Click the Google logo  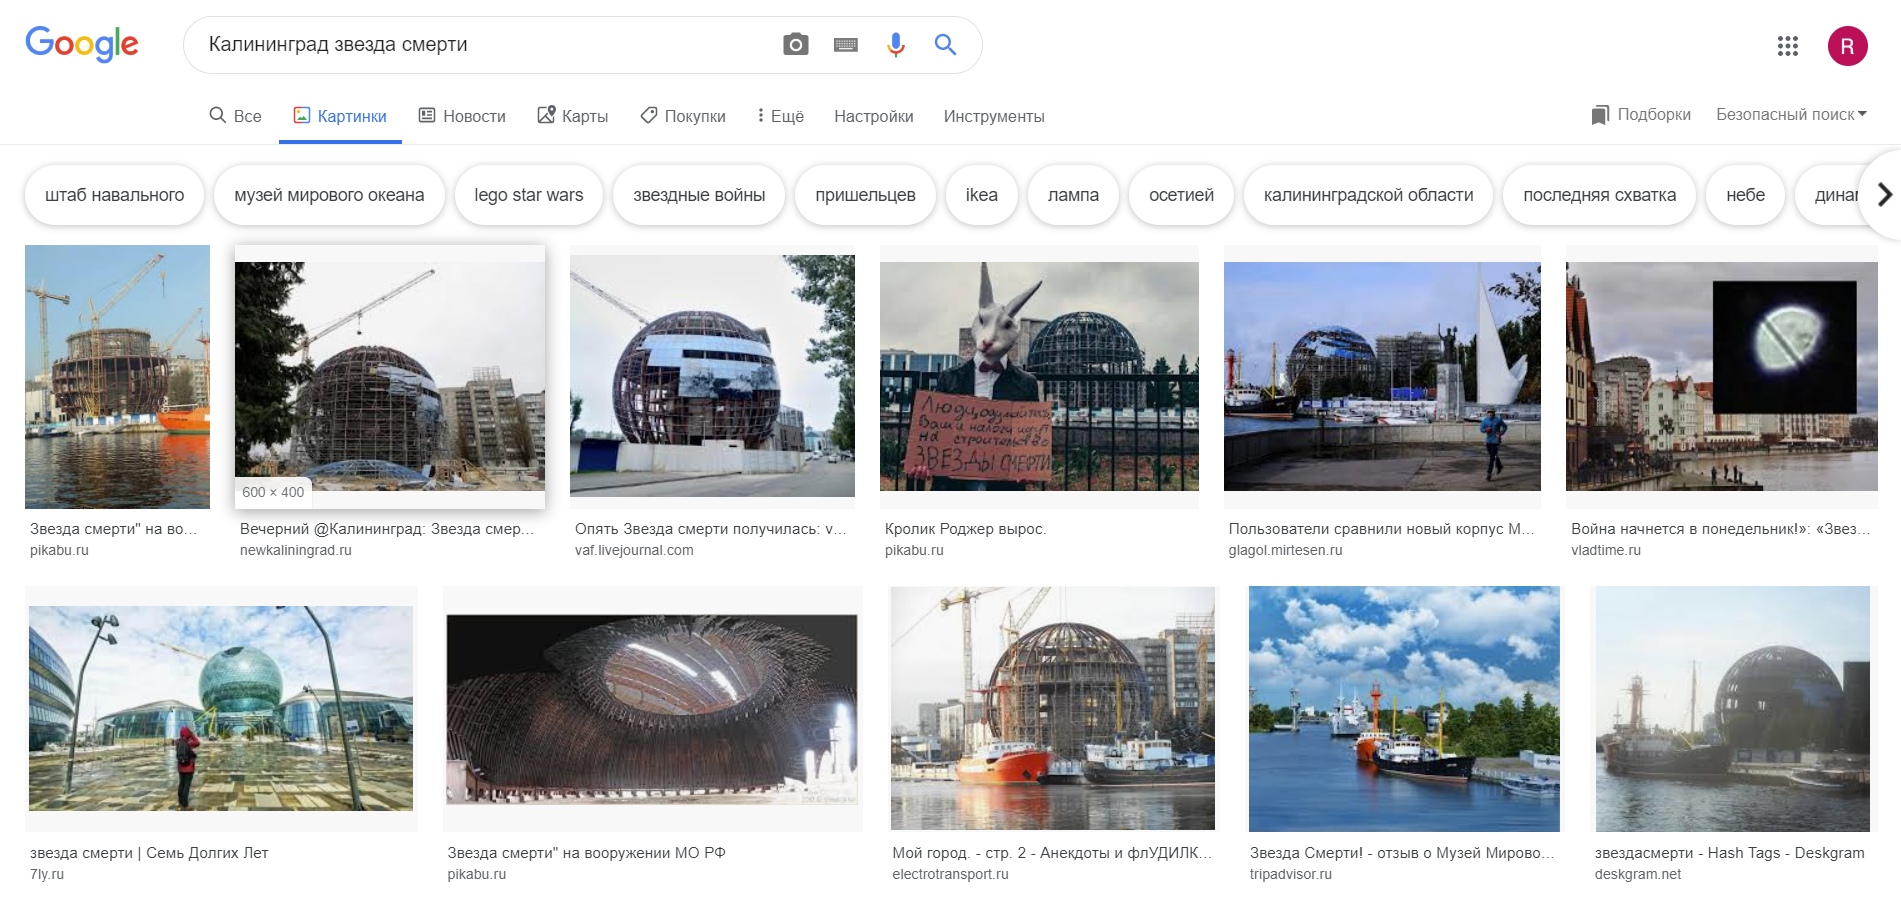(x=82, y=44)
